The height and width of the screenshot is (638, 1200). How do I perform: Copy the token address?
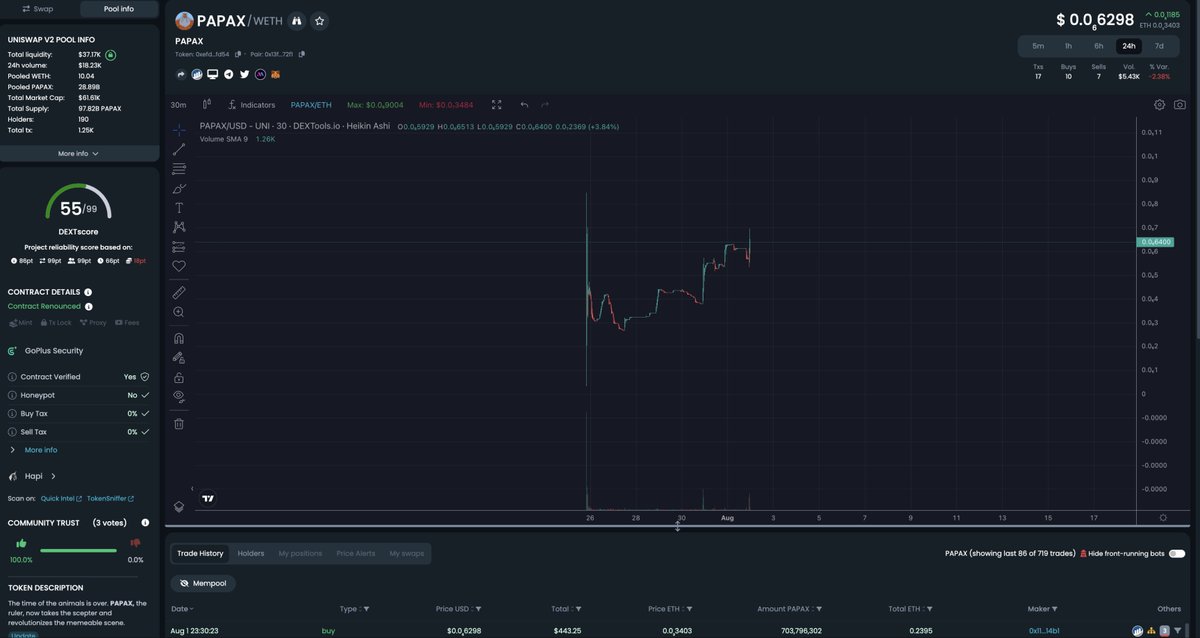tap(238, 54)
